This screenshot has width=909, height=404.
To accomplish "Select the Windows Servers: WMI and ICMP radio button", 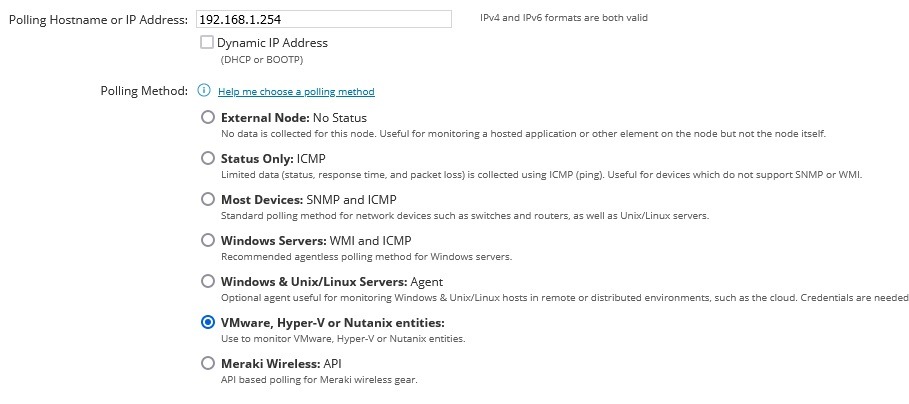I will coord(208,240).
